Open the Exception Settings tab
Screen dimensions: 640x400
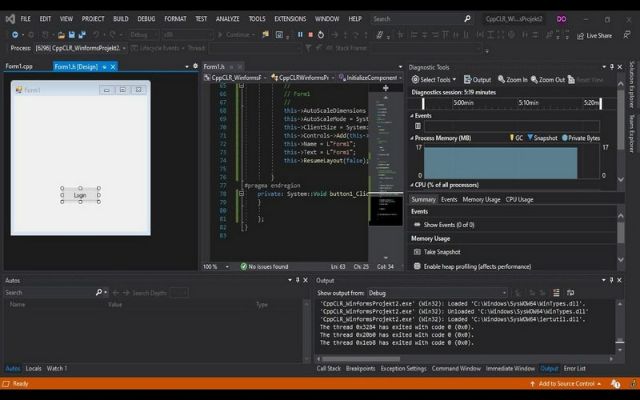pyautogui.click(x=403, y=369)
